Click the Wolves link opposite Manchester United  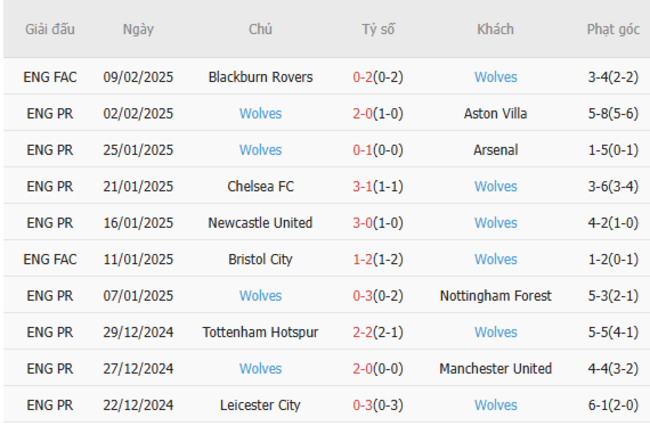[260, 369]
